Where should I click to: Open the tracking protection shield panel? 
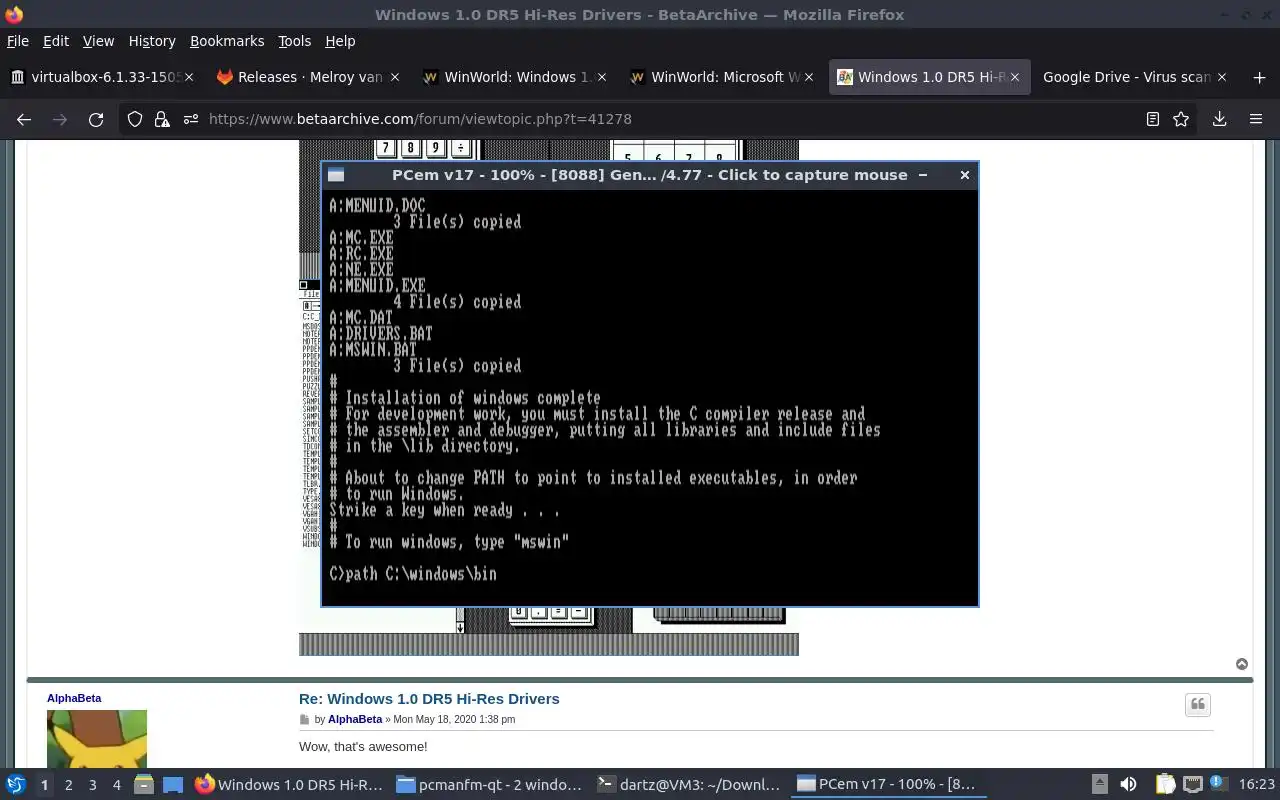[135, 119]
